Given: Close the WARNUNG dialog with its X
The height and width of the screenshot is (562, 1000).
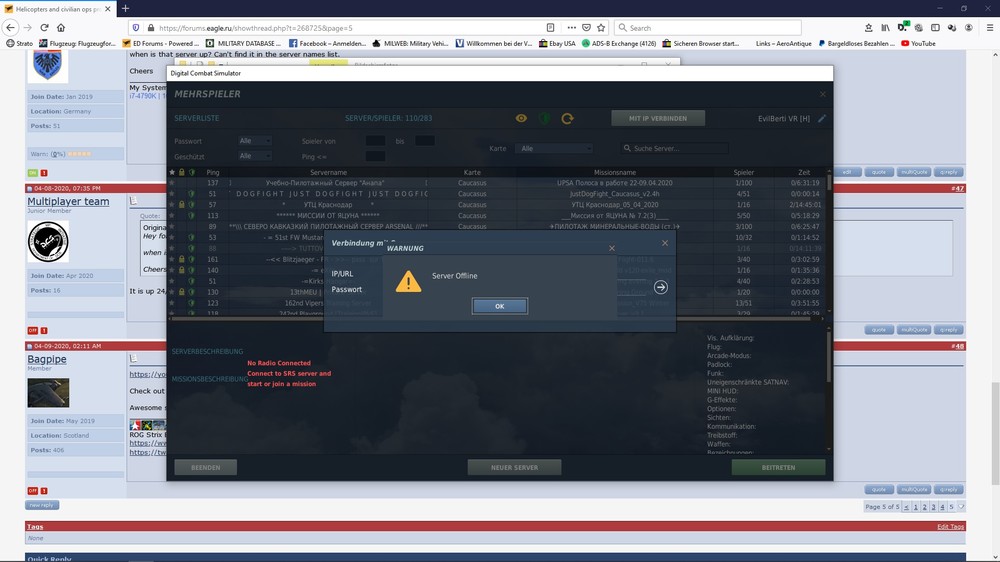Looking at the screenshot, I should click(x=612, y=248).
